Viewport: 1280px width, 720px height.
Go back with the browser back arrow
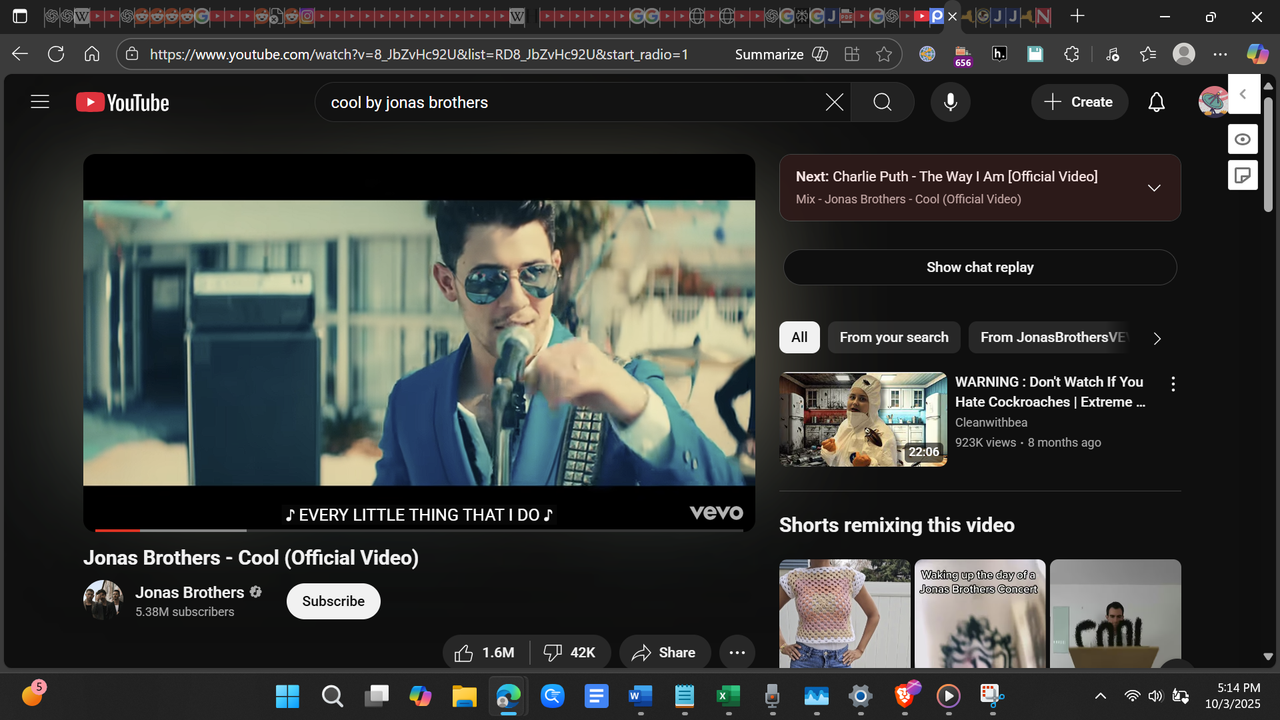click(20, 54)
